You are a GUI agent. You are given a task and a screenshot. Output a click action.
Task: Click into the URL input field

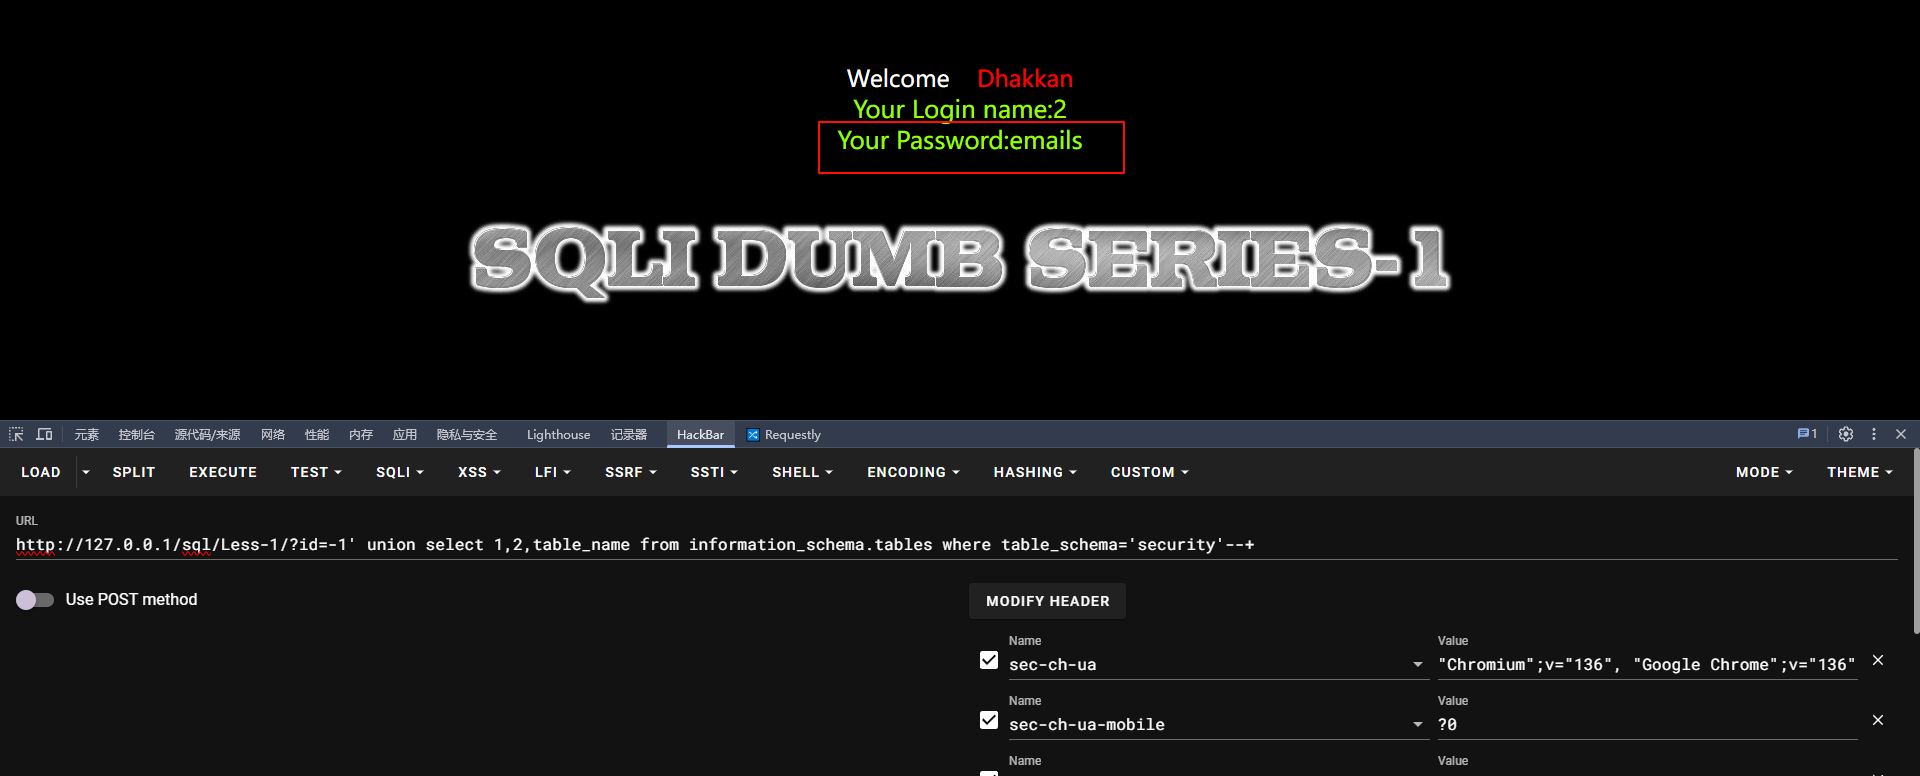[x=956, y=545]
